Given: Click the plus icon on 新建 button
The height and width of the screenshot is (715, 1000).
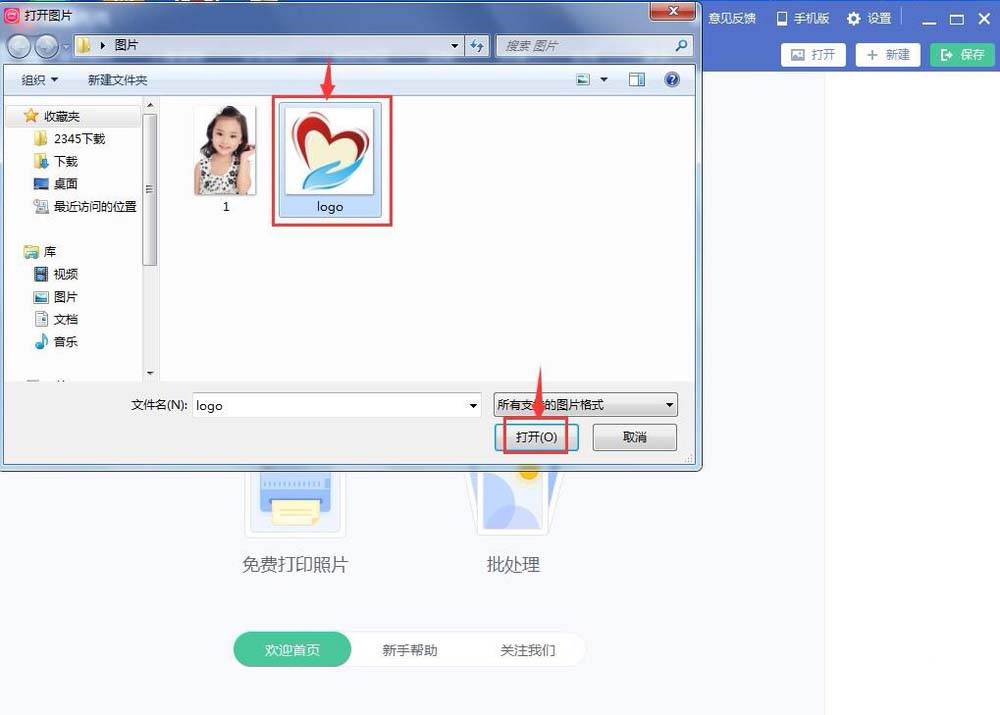Looking at the screenshot, I should point(873,55).
